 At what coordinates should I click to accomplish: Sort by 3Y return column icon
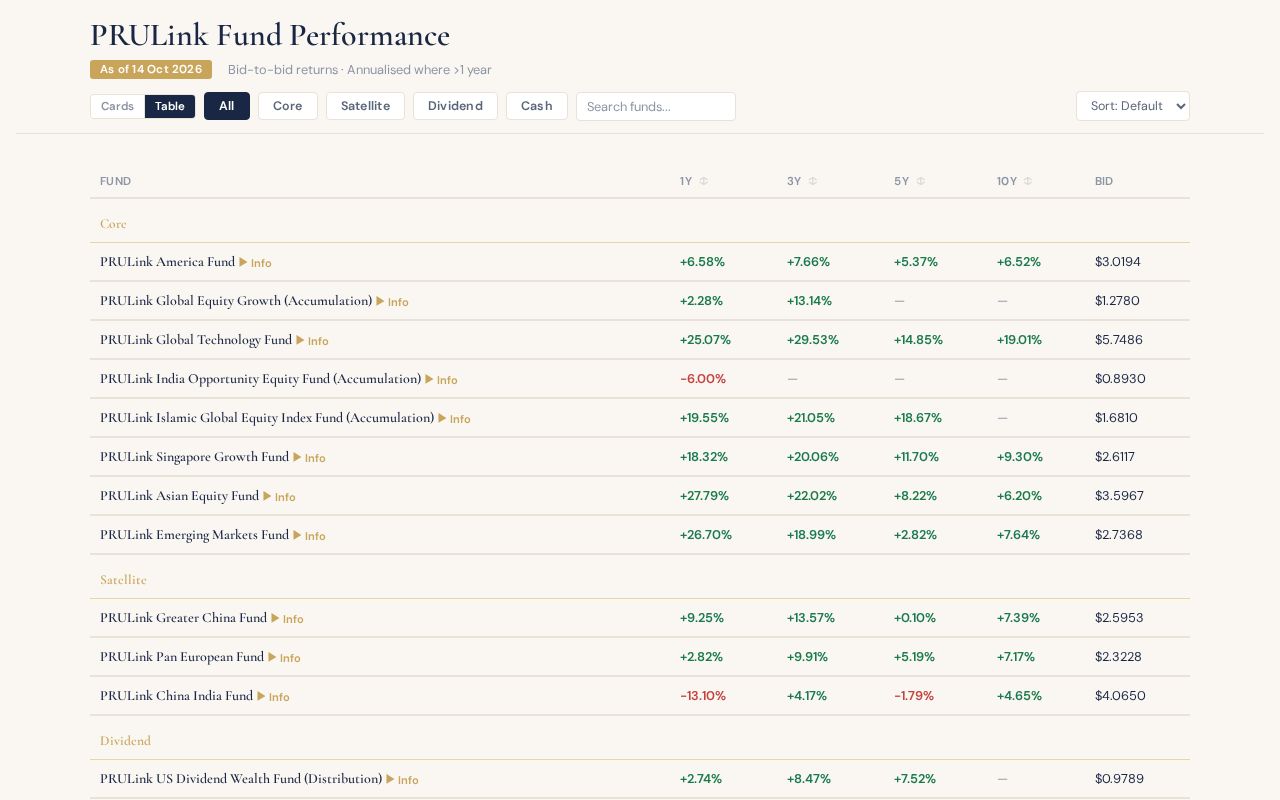[812, 181]
